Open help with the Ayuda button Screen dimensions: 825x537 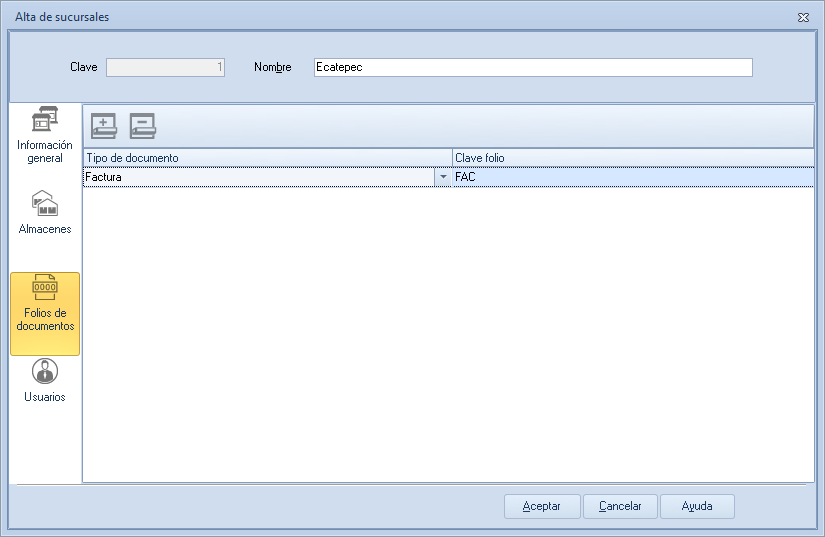(697, 506)
